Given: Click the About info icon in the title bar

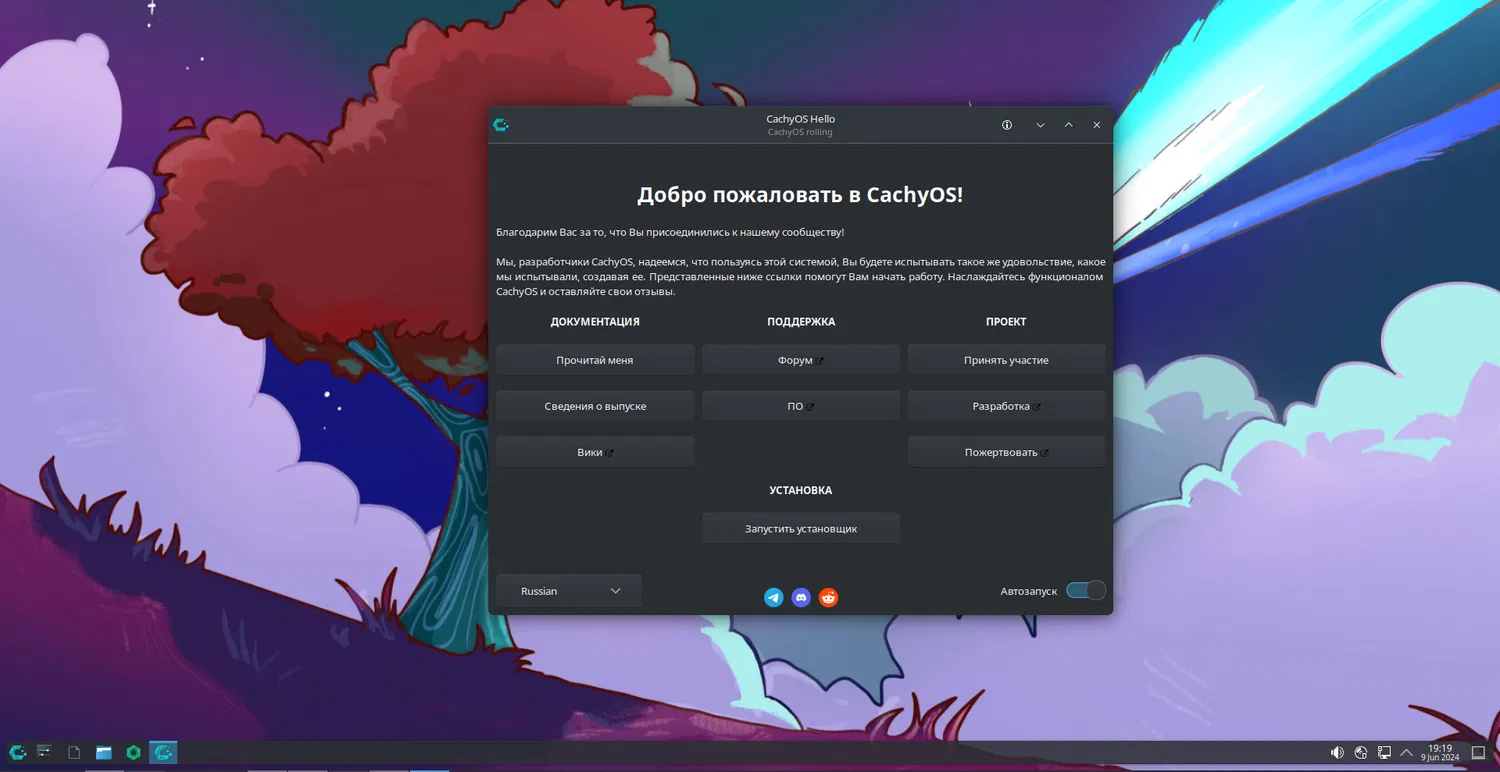Looking at the screenshot, I should tap(1007, 125).
